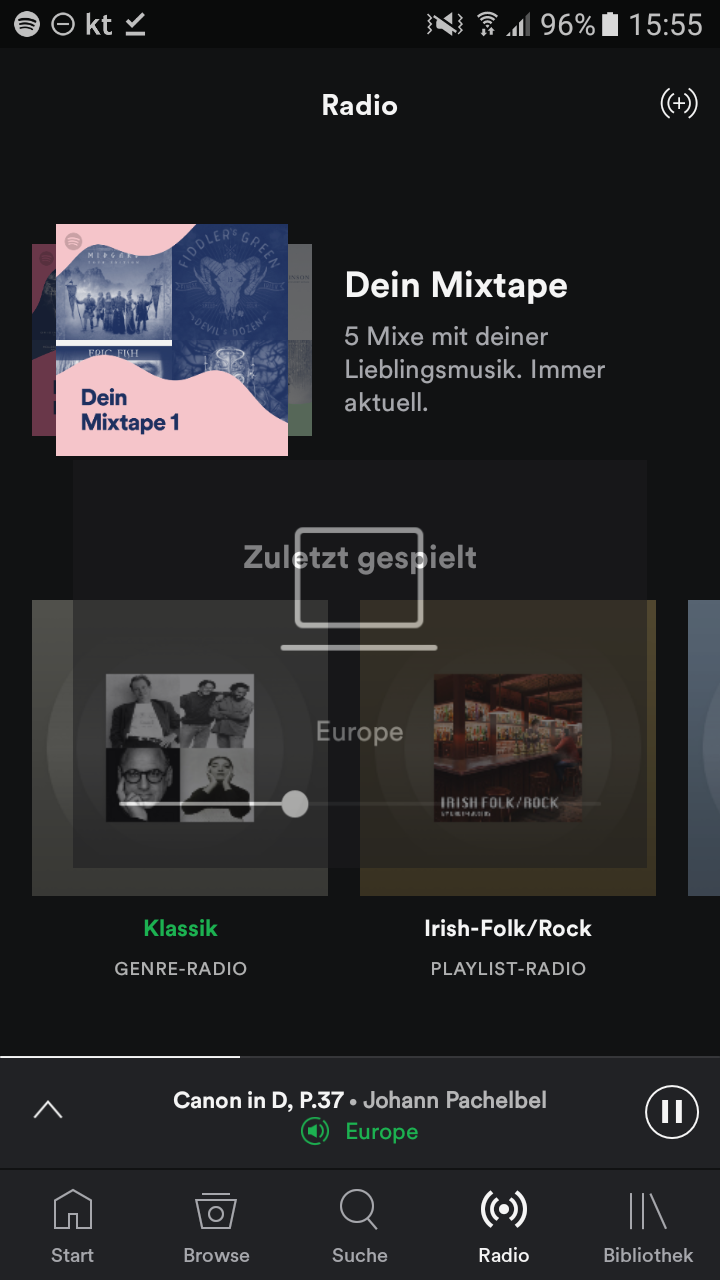Pause the Canon in D track
Viewport: 720px width, 1280px height.
pos(671,1112)
